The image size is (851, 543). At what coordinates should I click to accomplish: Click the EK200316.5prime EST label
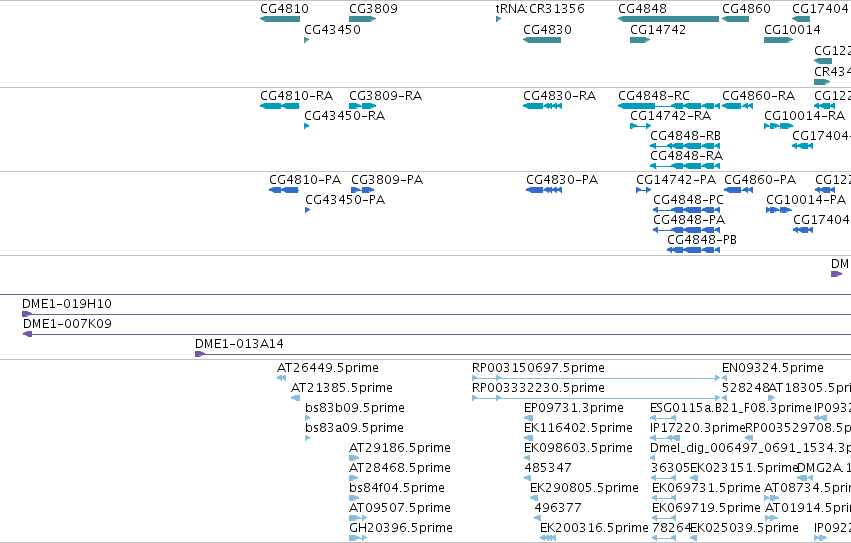[x=594, y=528]
